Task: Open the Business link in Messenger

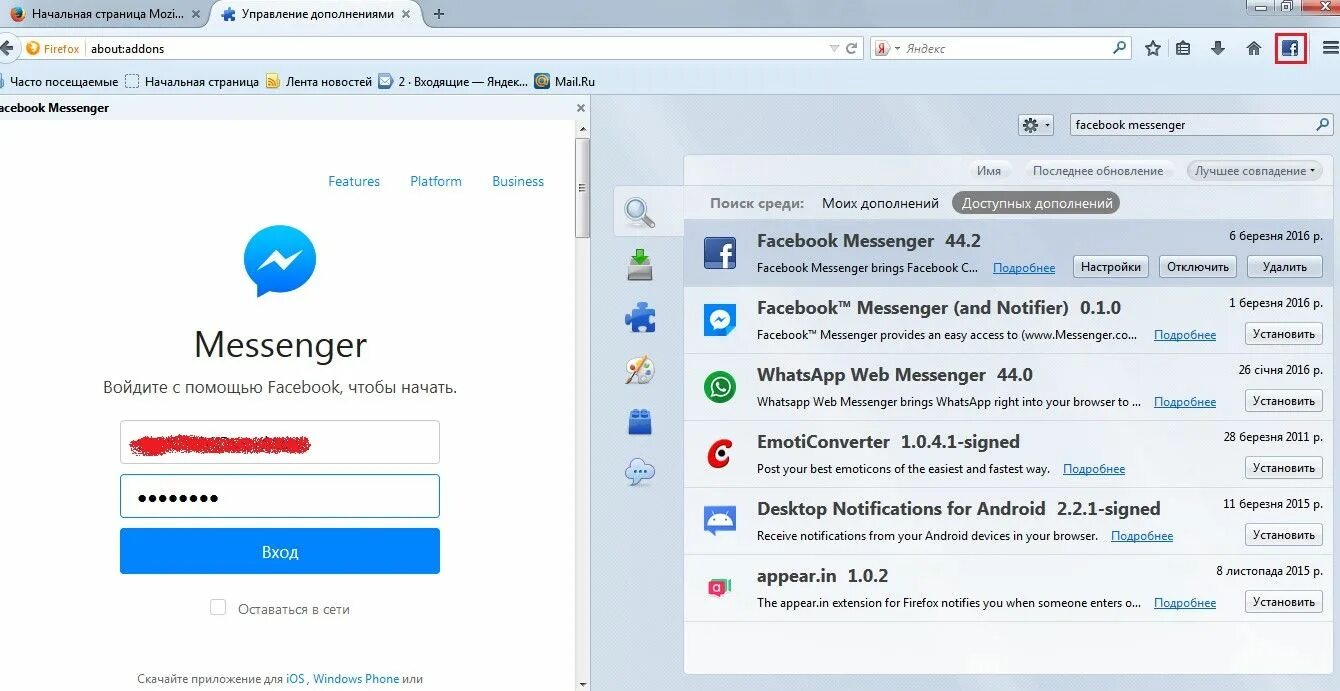Action: point(518,181)
